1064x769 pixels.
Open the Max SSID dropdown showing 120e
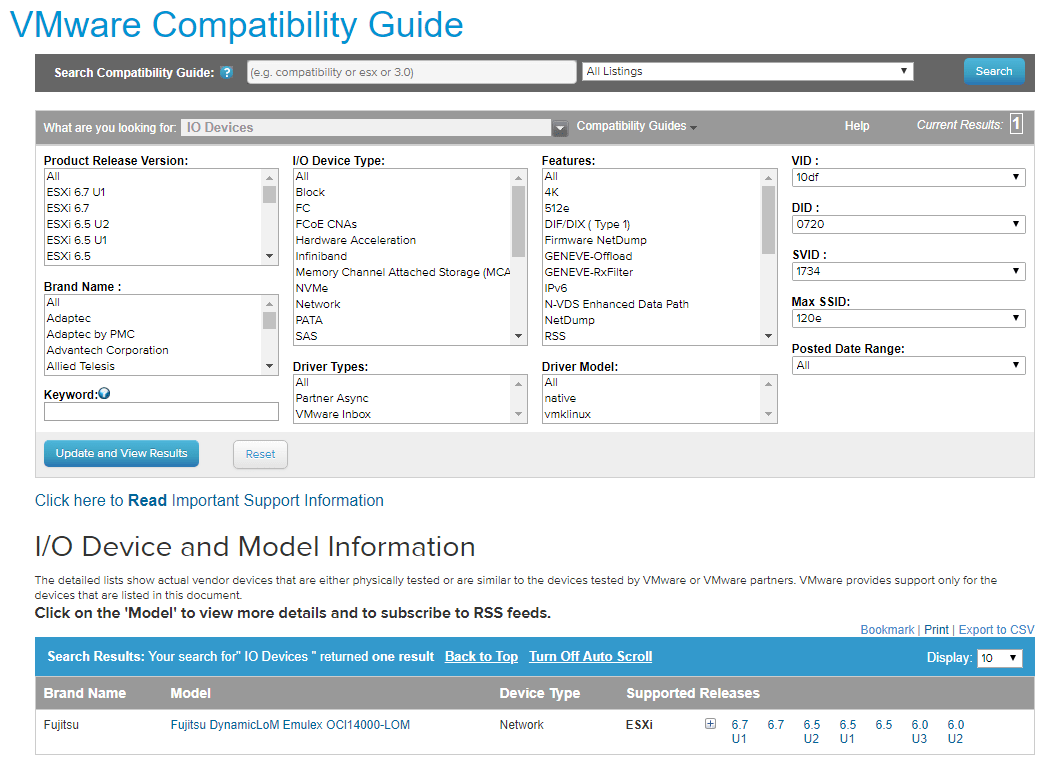click(x=908, y=318)
